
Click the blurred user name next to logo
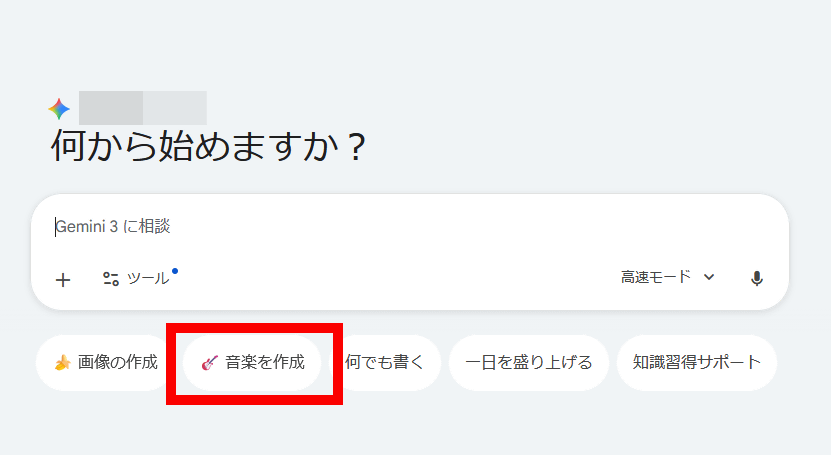(143, 108)
